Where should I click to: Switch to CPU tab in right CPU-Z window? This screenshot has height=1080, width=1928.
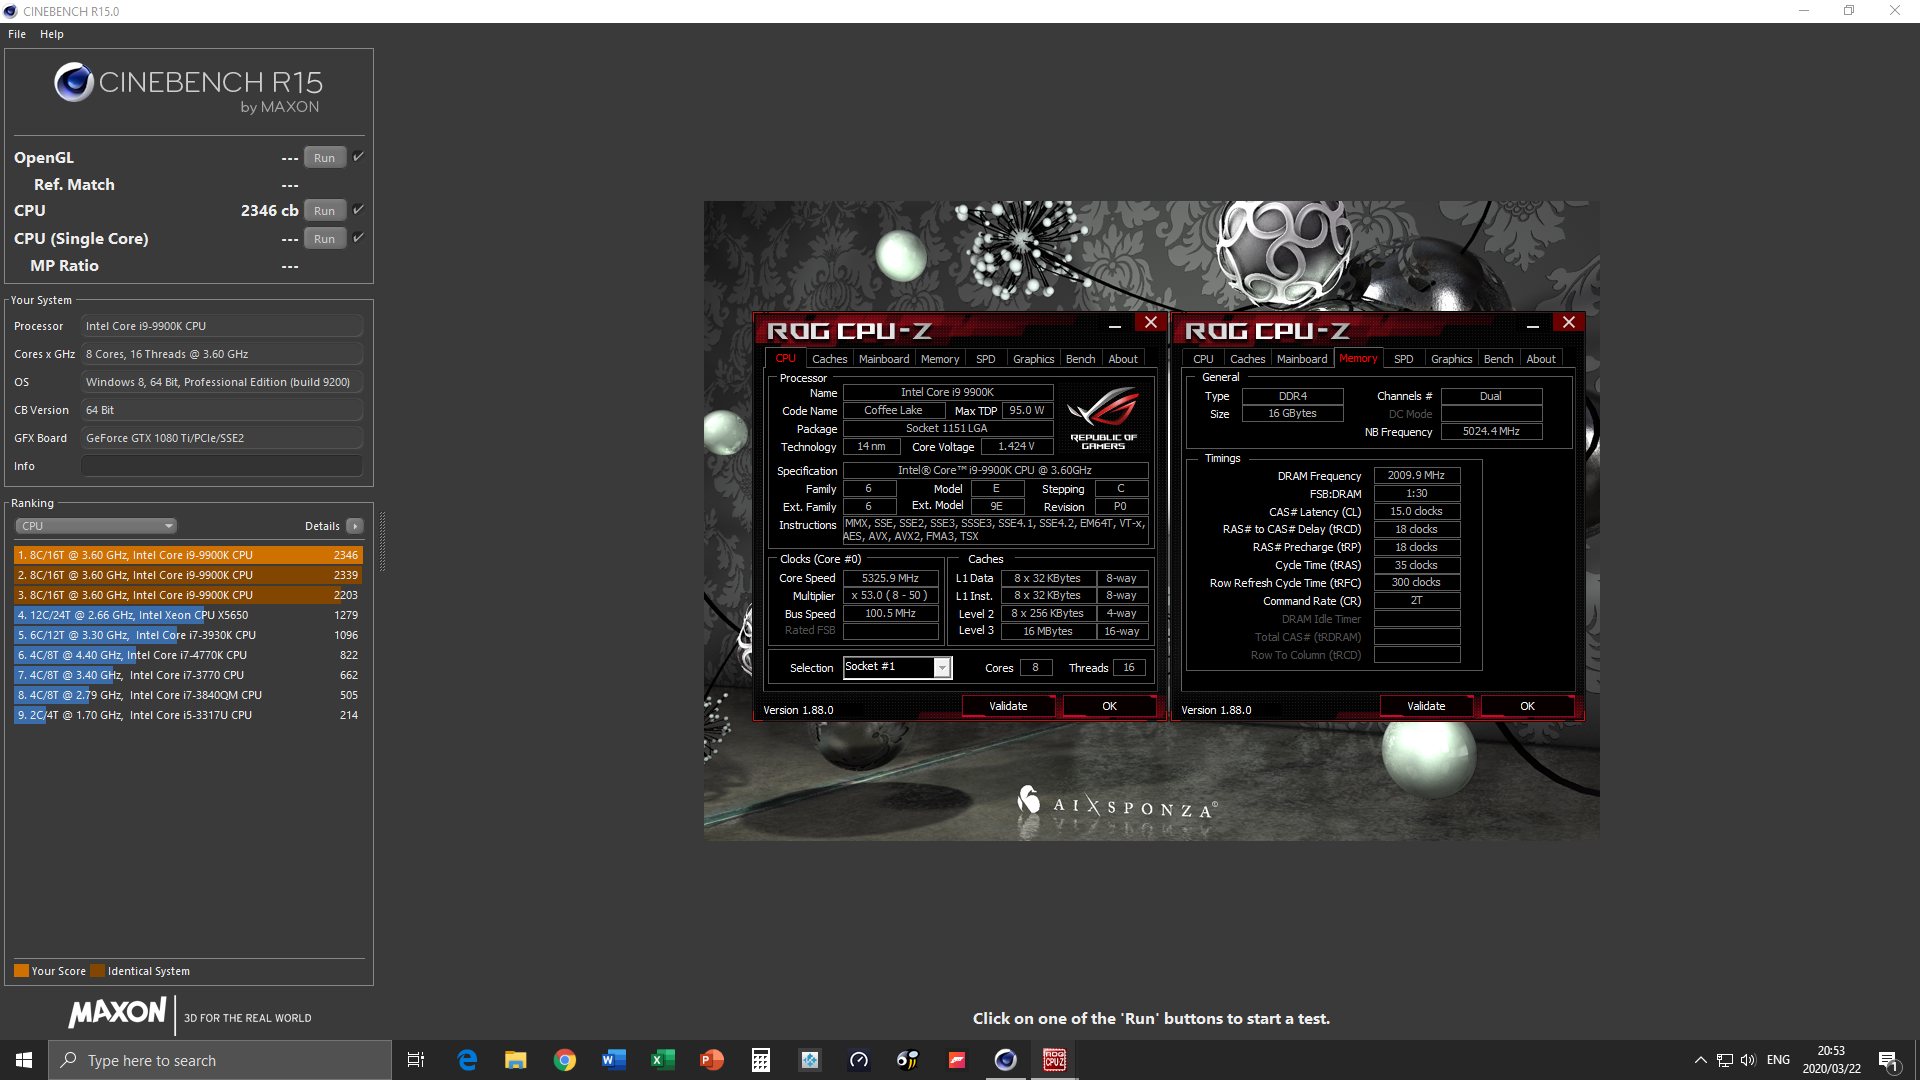[x=1203, y=359]
